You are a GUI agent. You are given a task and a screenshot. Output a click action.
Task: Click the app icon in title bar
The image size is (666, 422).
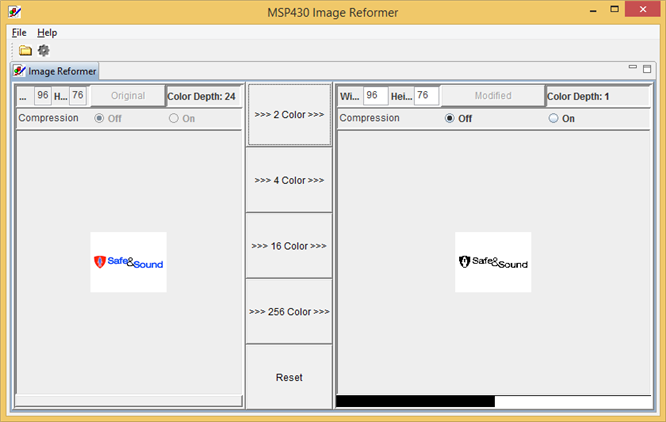click(x=14, y=12)
